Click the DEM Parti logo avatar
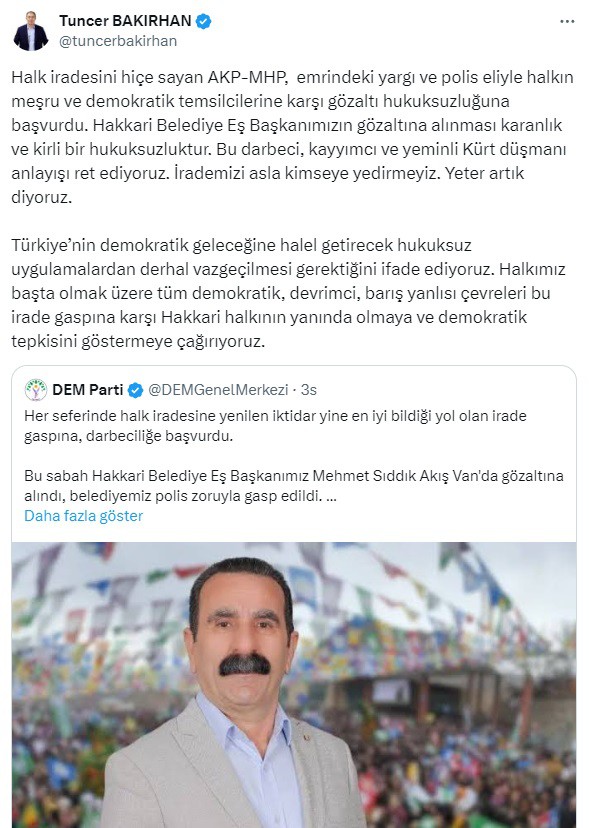This screenshot has width=589, height=828. pos(36,390)
